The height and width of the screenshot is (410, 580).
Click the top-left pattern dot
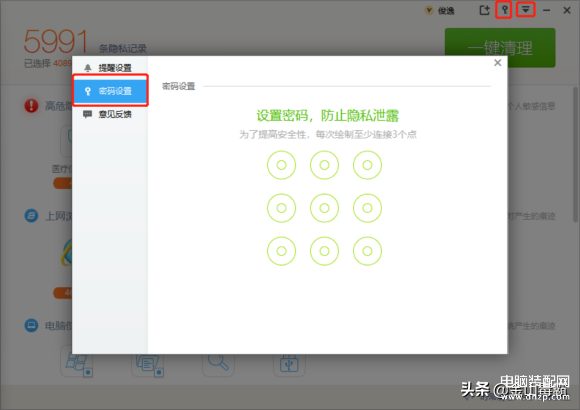click(x=281, y=165)
